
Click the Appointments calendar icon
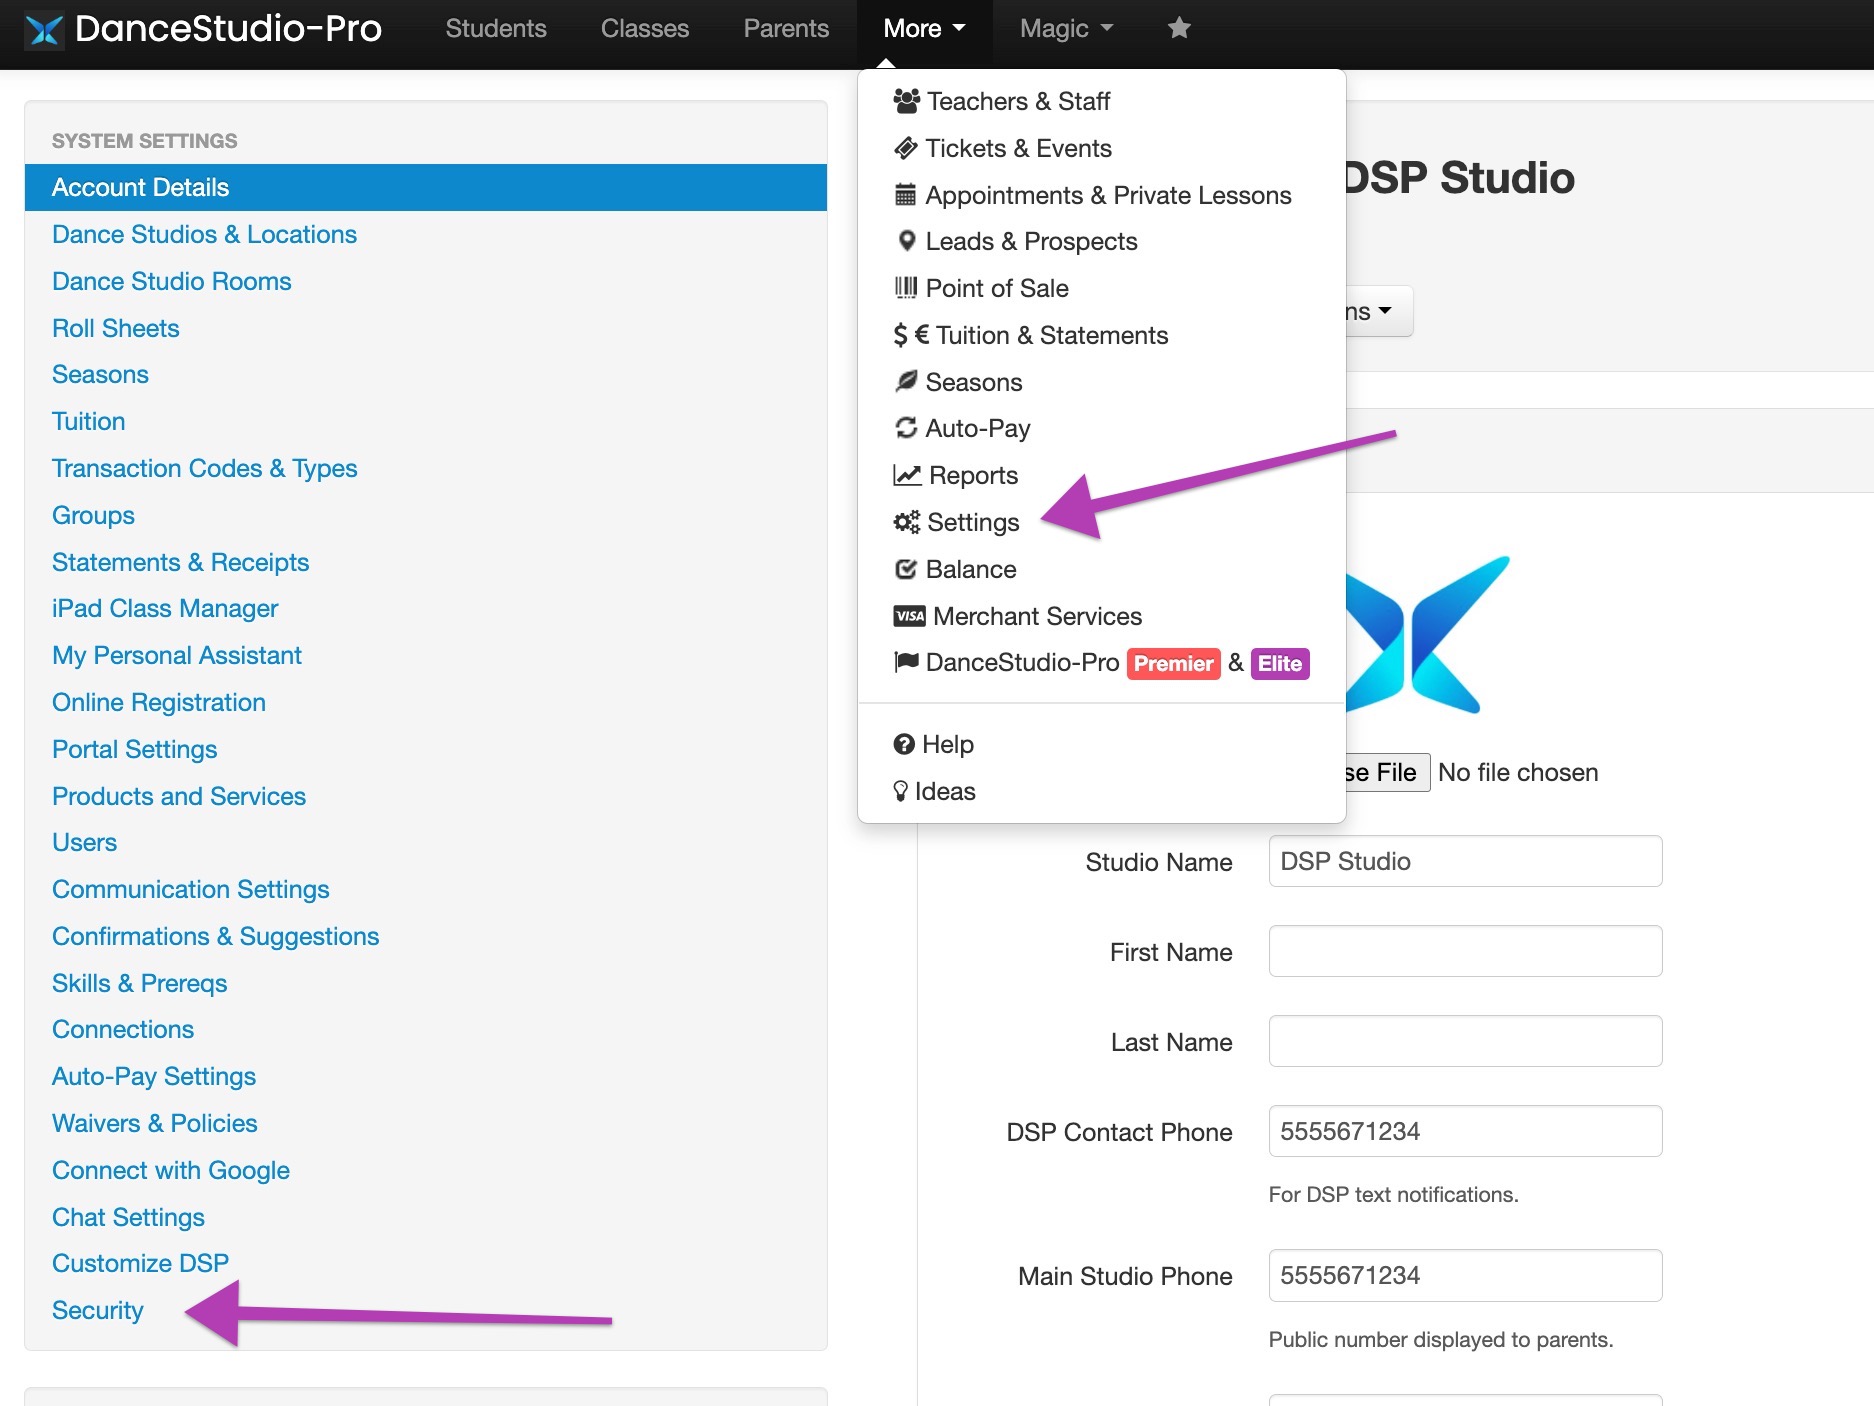905,195
